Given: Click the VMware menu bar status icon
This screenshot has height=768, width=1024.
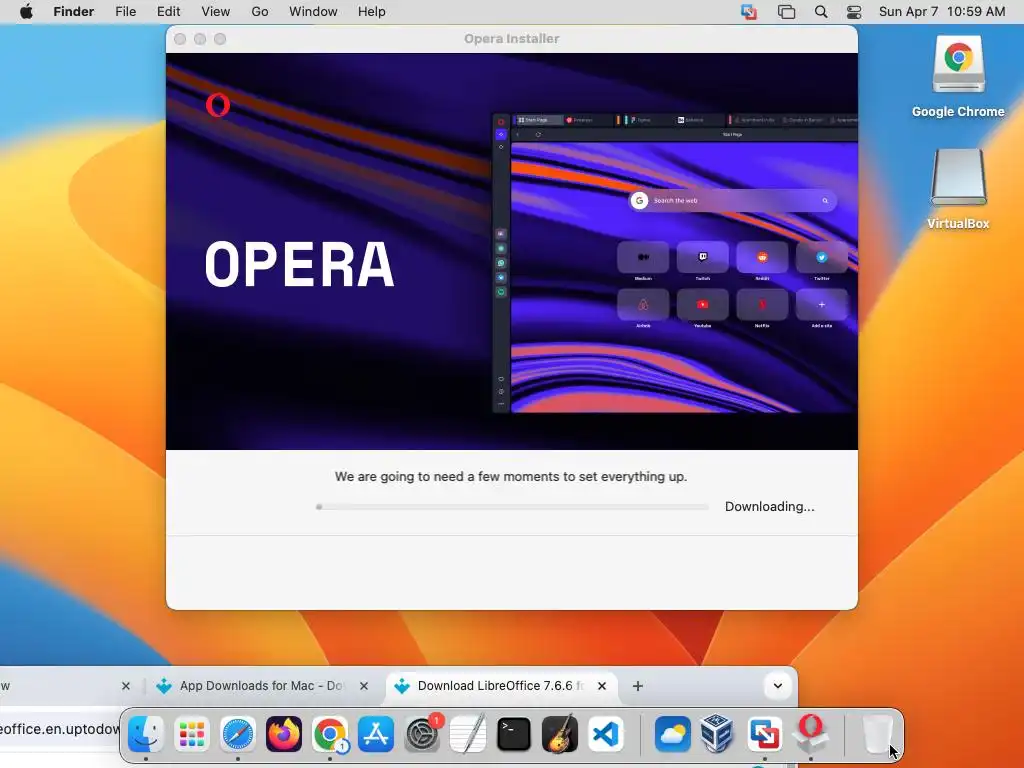Looking at the screenshot, I should click(749, 12).
